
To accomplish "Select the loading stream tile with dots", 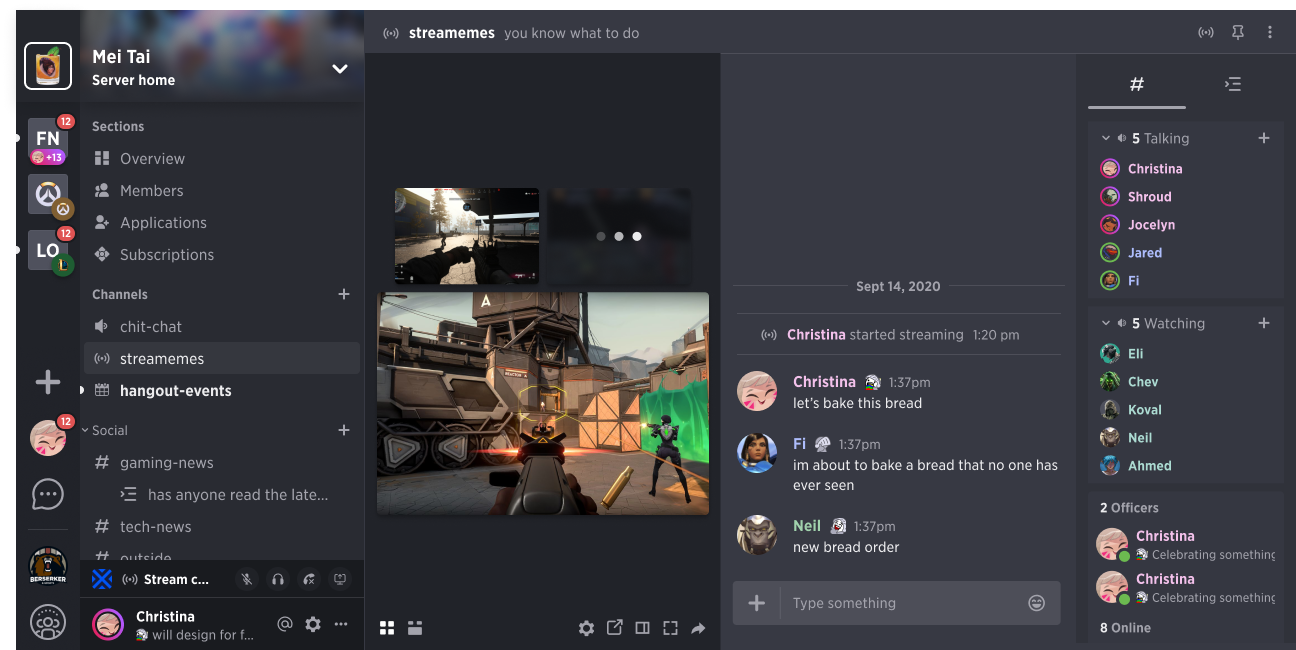I will [619, 236].
